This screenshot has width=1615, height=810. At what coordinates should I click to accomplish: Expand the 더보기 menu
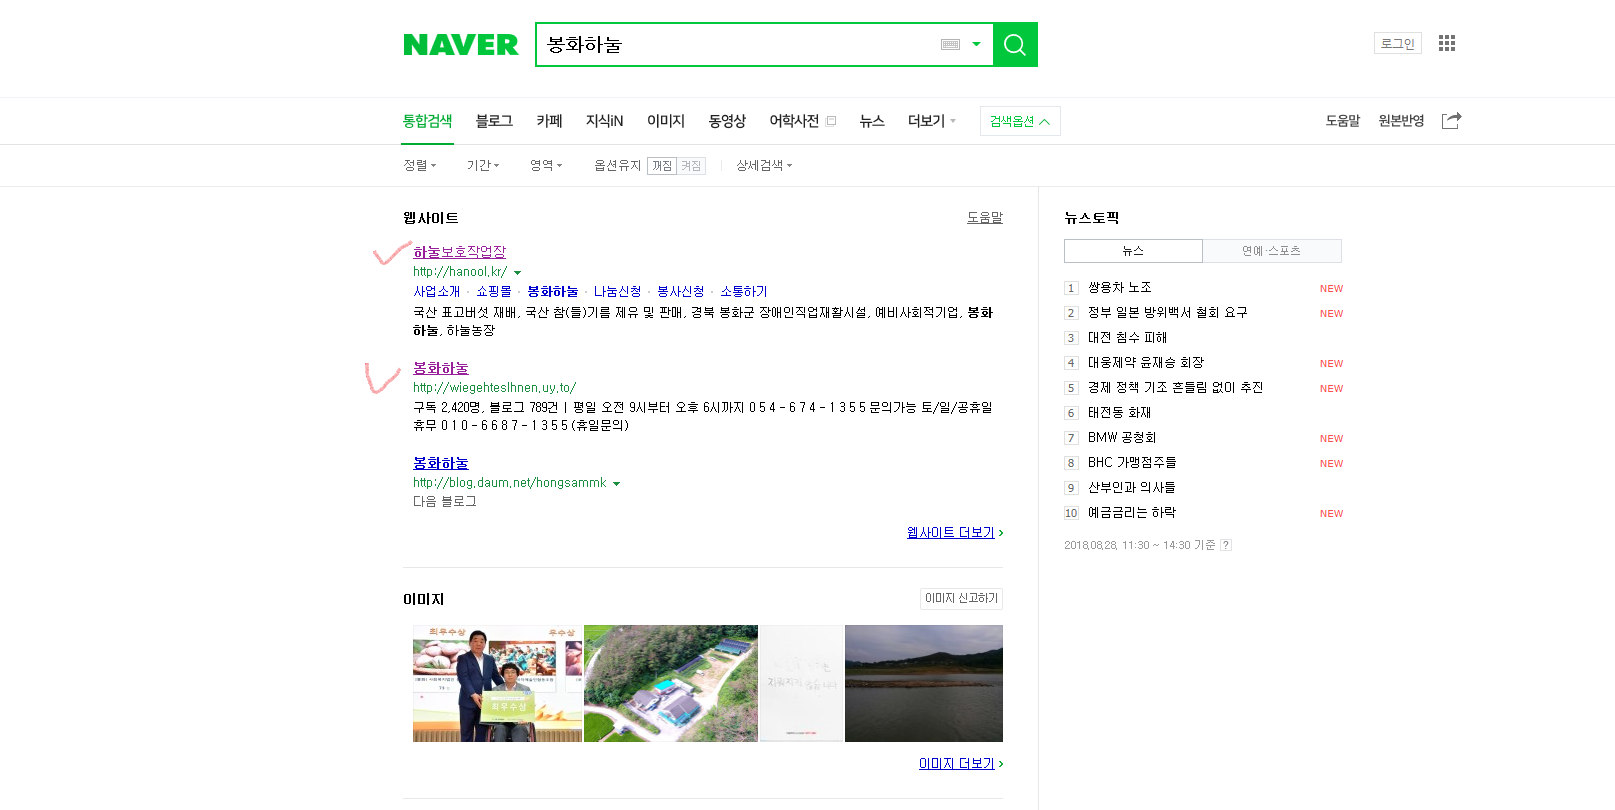931,121
